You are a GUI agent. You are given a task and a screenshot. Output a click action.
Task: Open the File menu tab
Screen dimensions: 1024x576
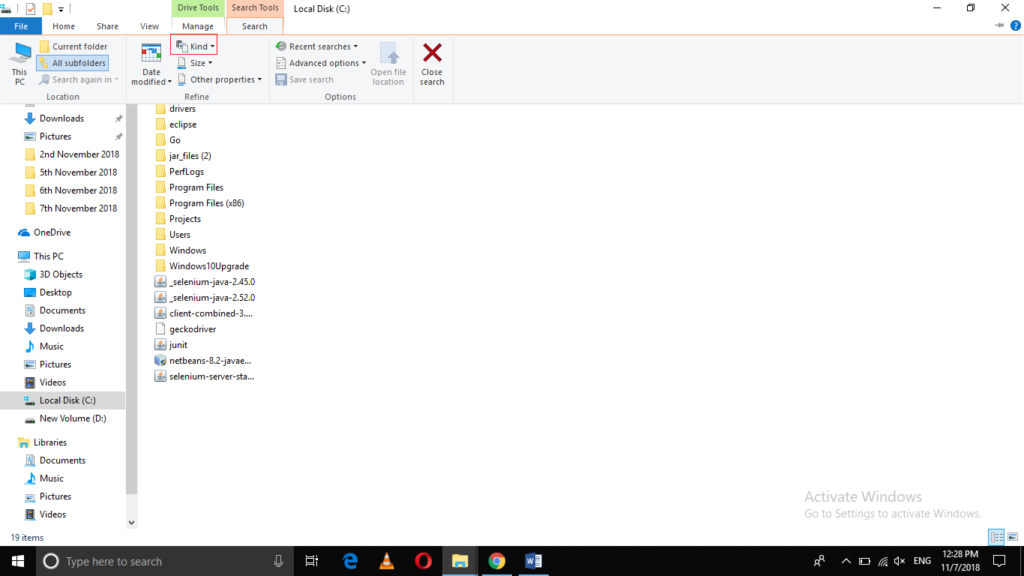[x=20, y=26]
